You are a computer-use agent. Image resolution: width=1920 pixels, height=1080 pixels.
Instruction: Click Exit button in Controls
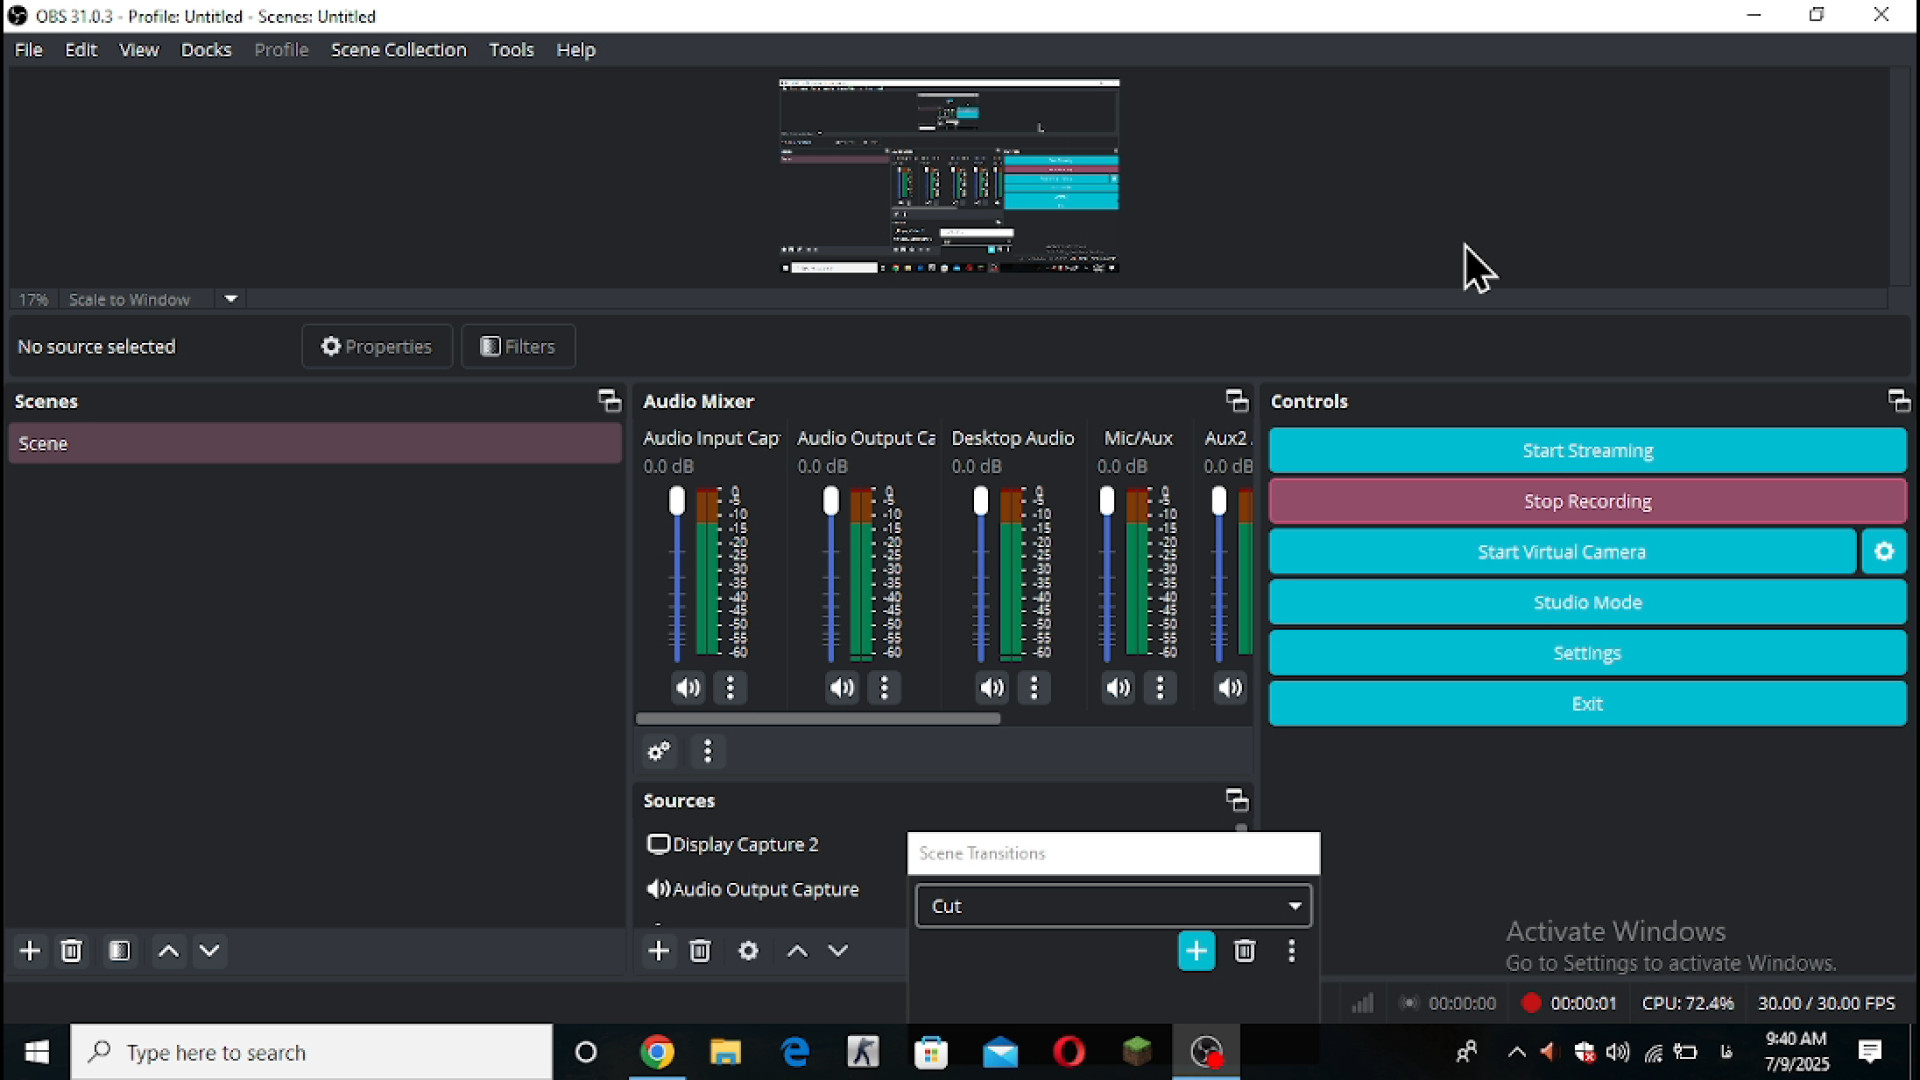(x=1587, y=704)
